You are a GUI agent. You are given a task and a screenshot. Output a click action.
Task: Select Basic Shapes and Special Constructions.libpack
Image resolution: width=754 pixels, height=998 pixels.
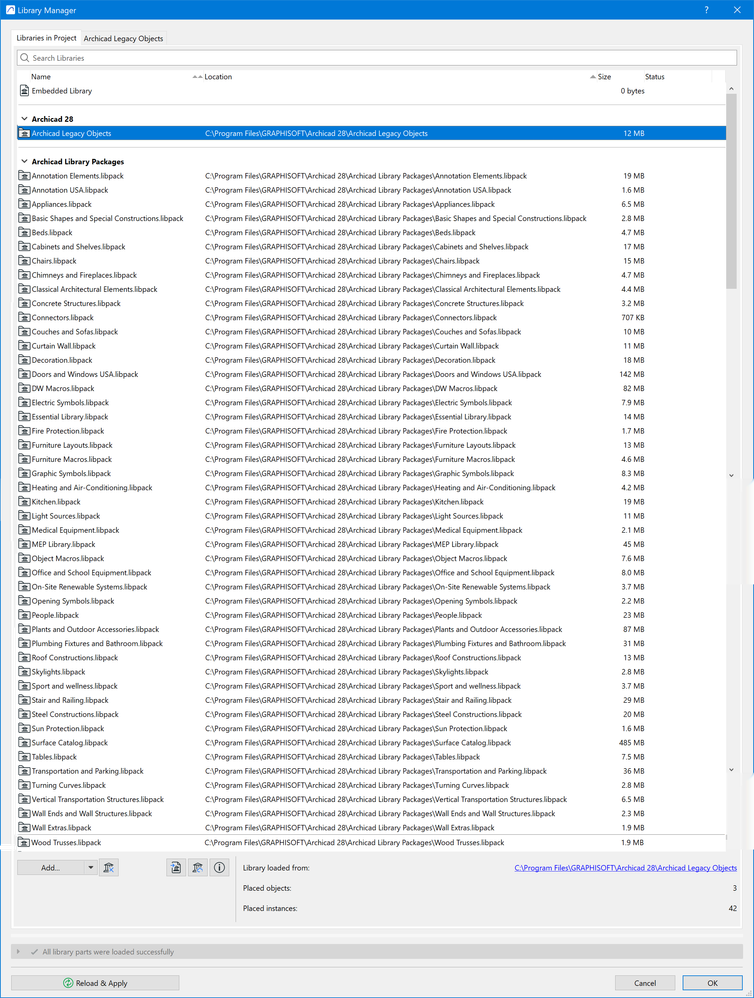(x=372, y=218)
